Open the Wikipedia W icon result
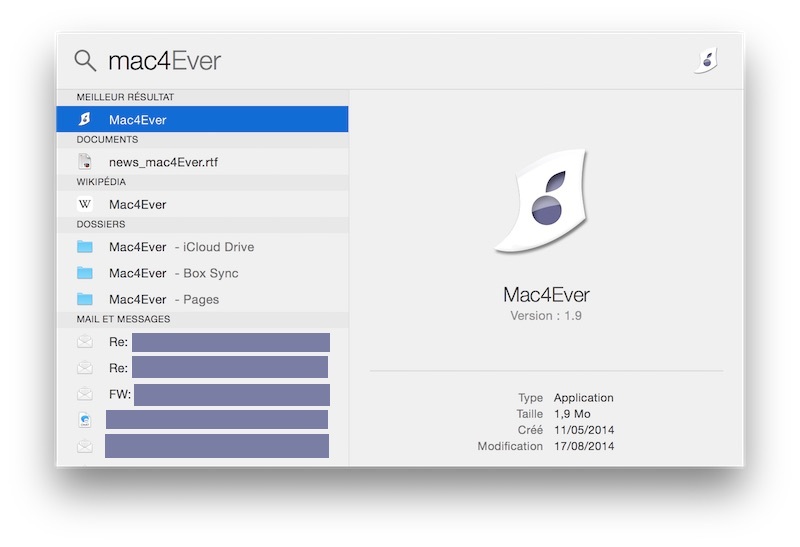800x547 pixels. (85, 204)
